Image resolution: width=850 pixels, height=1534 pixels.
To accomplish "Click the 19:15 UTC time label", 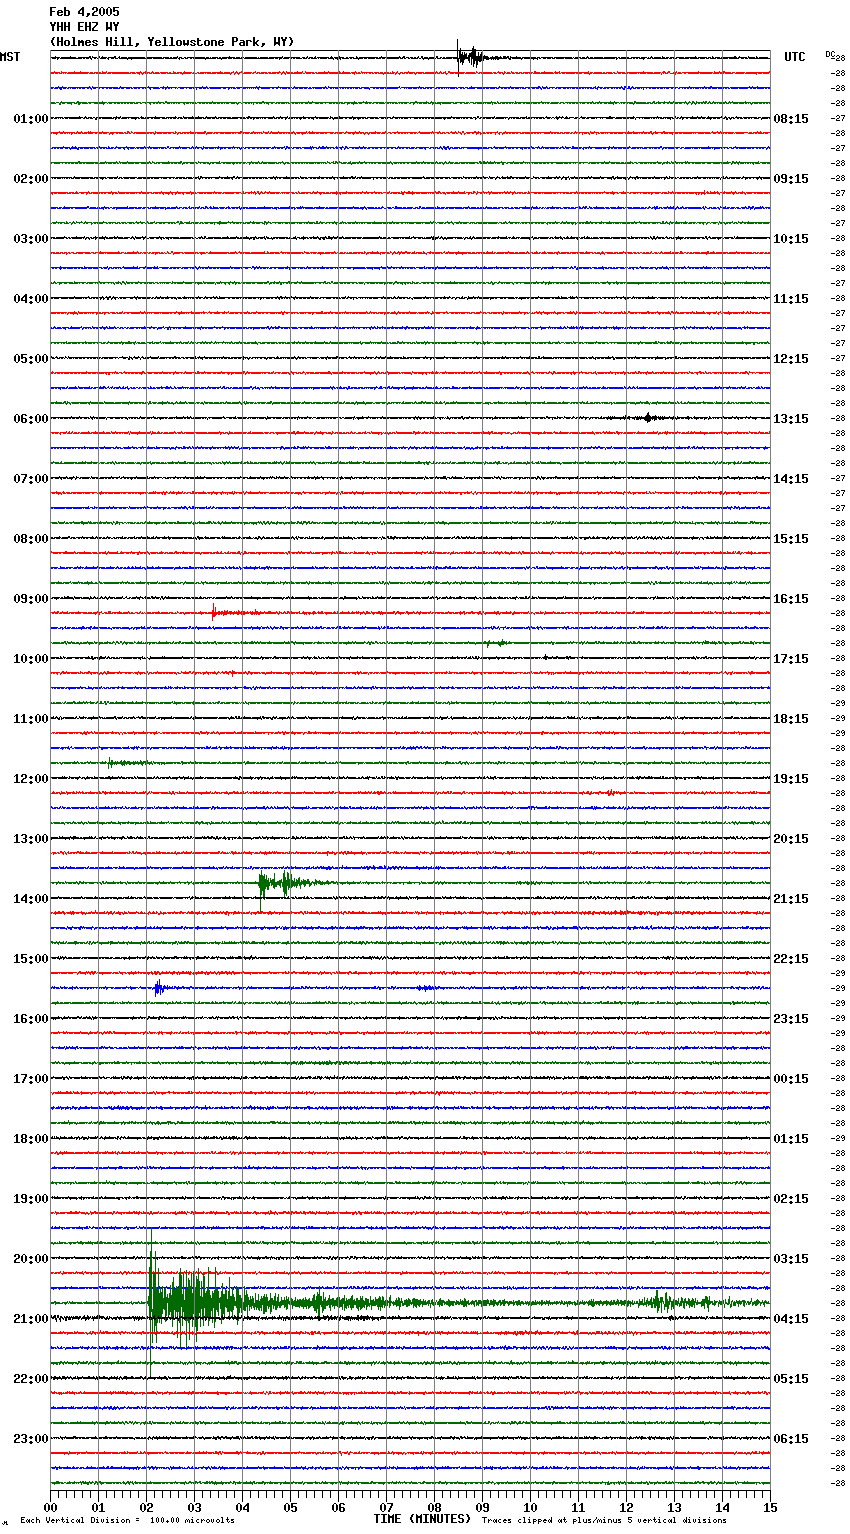I will 791,779.
